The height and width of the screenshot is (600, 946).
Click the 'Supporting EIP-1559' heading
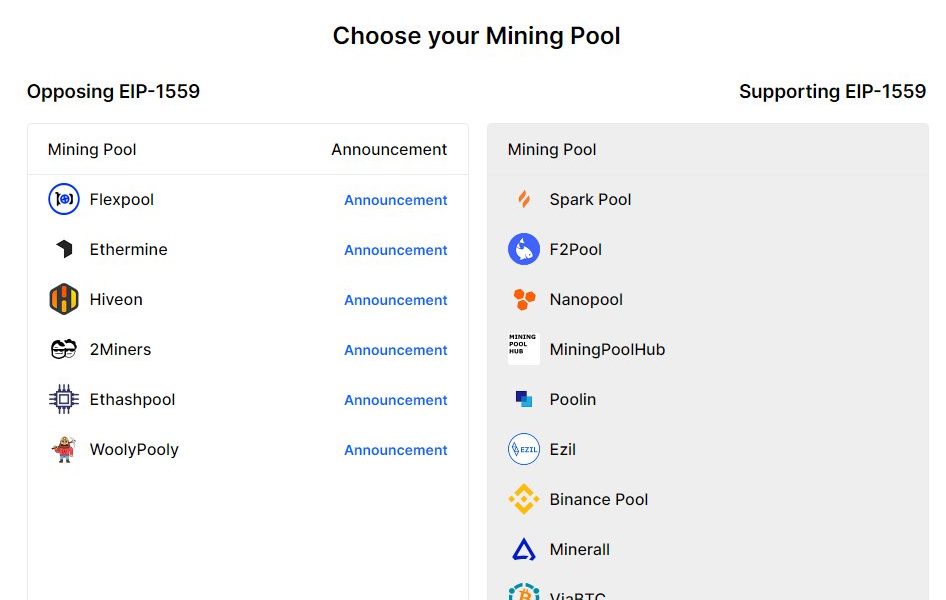pos(833,92)
